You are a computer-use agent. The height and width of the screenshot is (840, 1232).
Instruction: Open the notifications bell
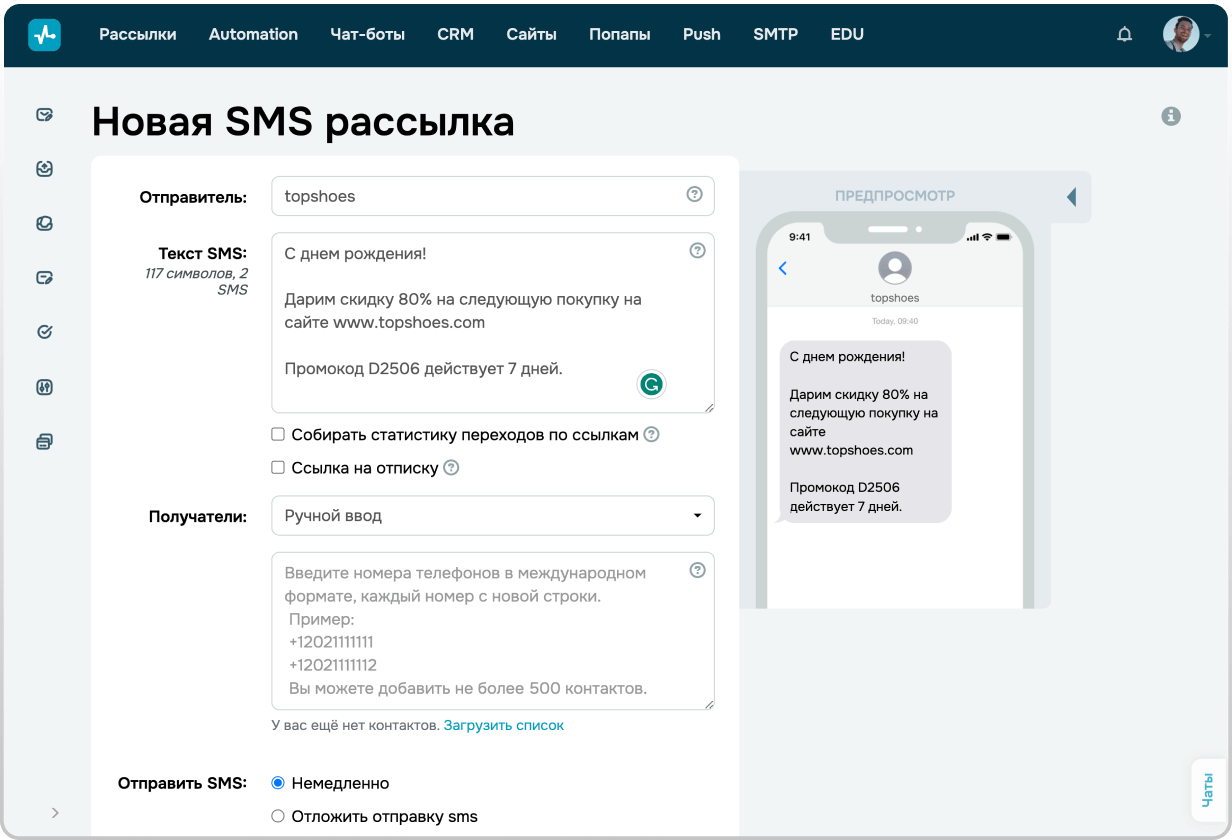coord(1125,34)
